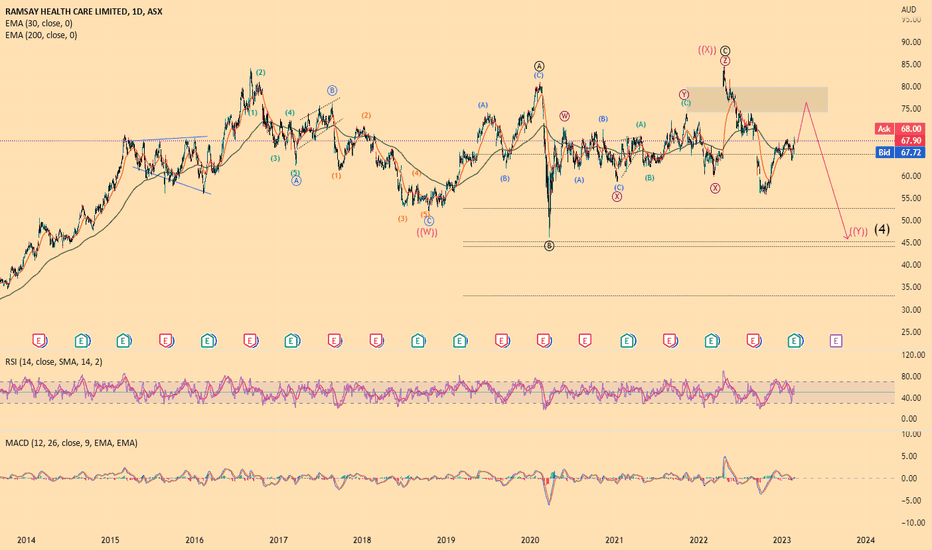Image resolution: width=932 pixels, height=550 pixels.
Task: Click the red Ask 68.00 price label
Action: [900, 129]
